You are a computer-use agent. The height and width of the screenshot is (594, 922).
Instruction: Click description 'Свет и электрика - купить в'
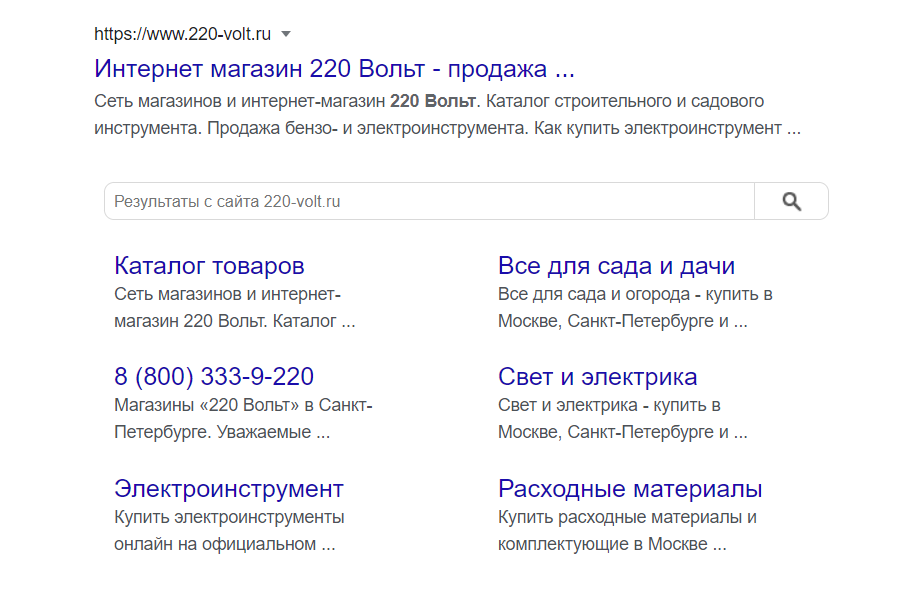609,405
